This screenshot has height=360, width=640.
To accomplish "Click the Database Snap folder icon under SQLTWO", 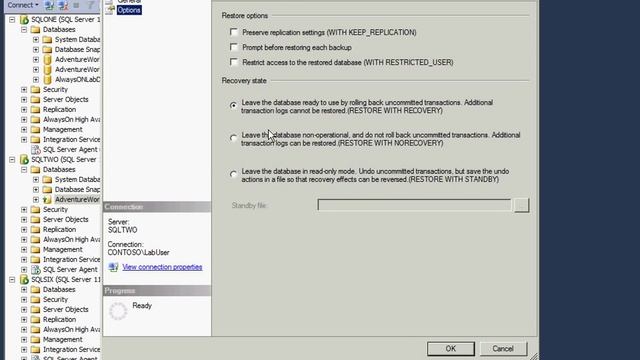I will 47,190.
